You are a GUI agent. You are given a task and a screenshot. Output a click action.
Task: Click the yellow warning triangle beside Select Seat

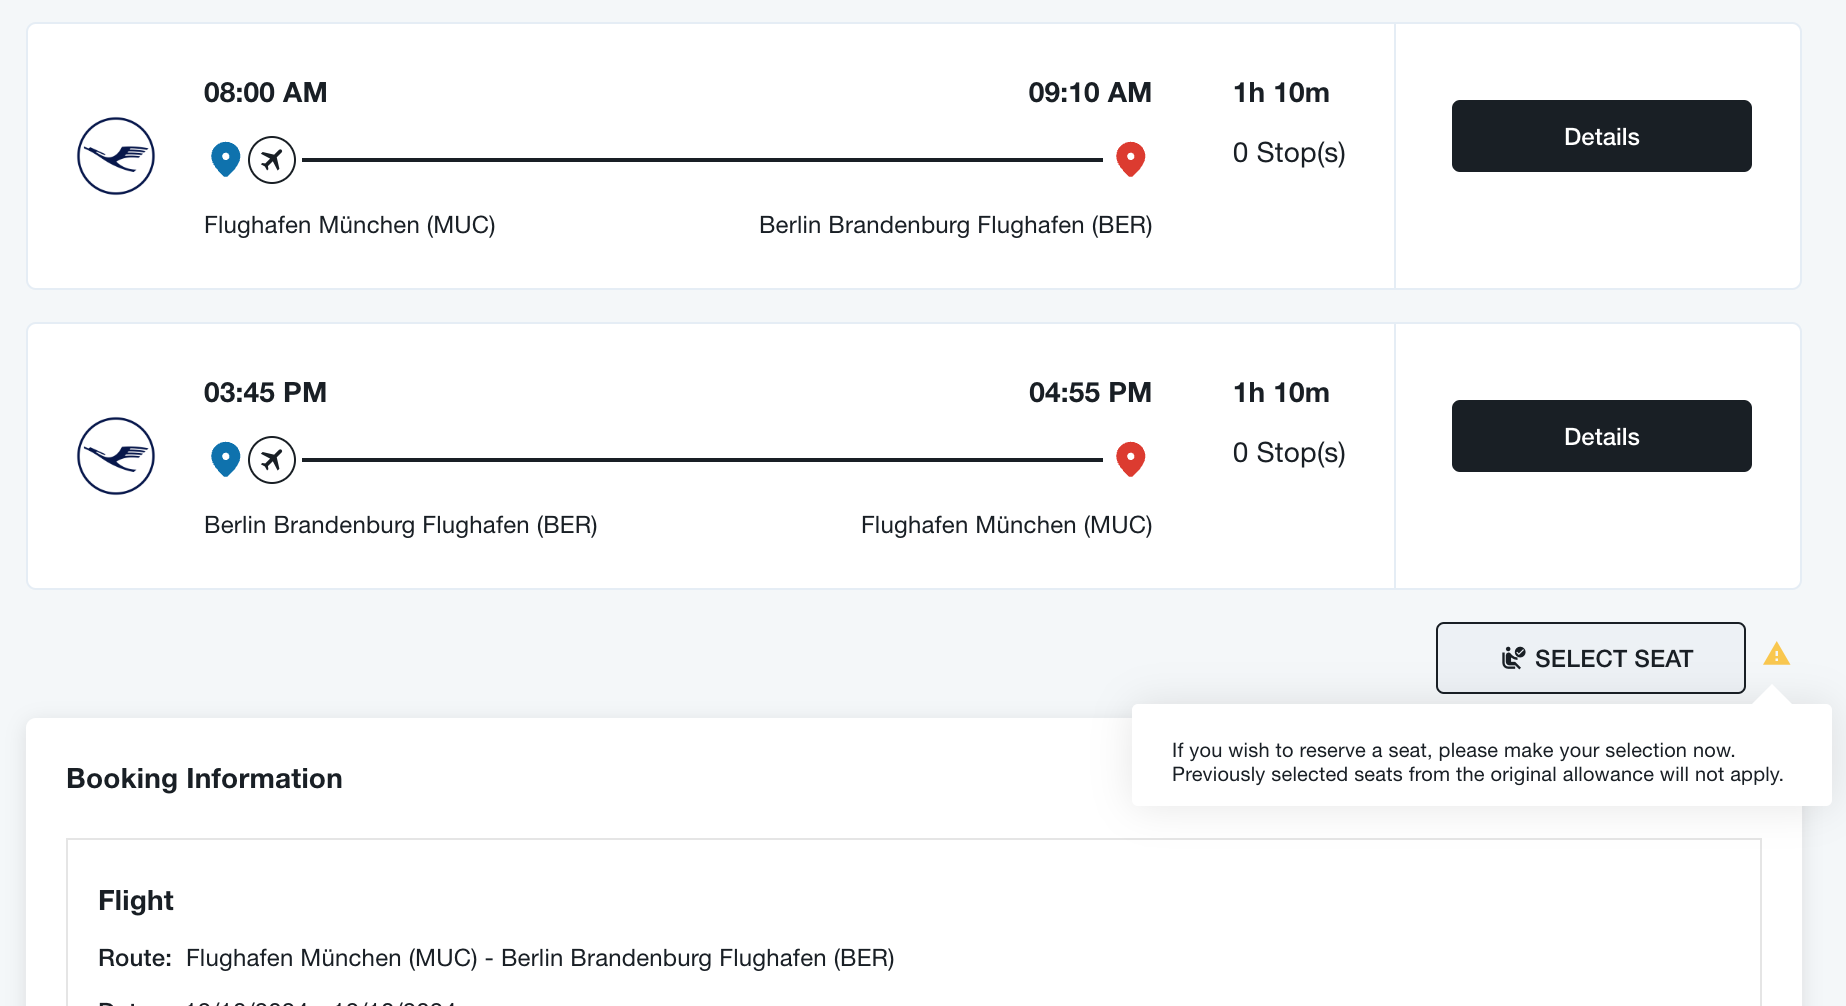(1776, 654)
